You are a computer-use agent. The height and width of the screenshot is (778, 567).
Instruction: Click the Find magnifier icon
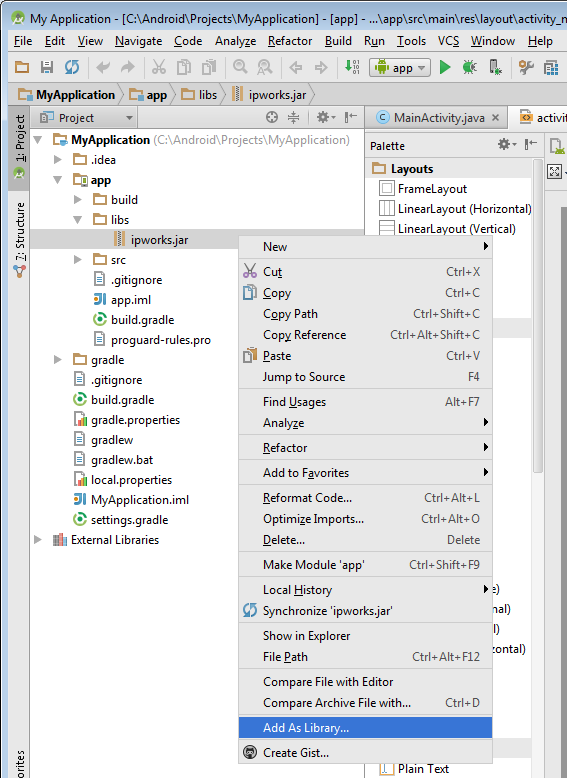(x=240, y=67)
